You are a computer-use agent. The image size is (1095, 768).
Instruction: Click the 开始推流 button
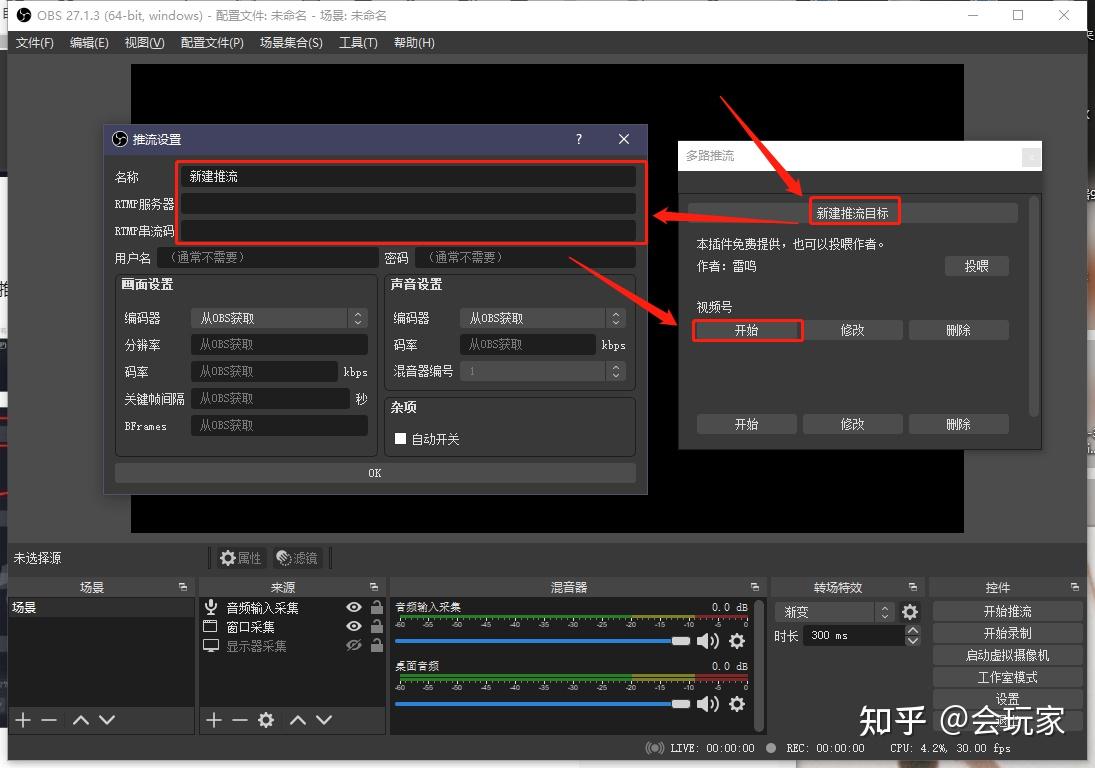tap(1007, 611)
